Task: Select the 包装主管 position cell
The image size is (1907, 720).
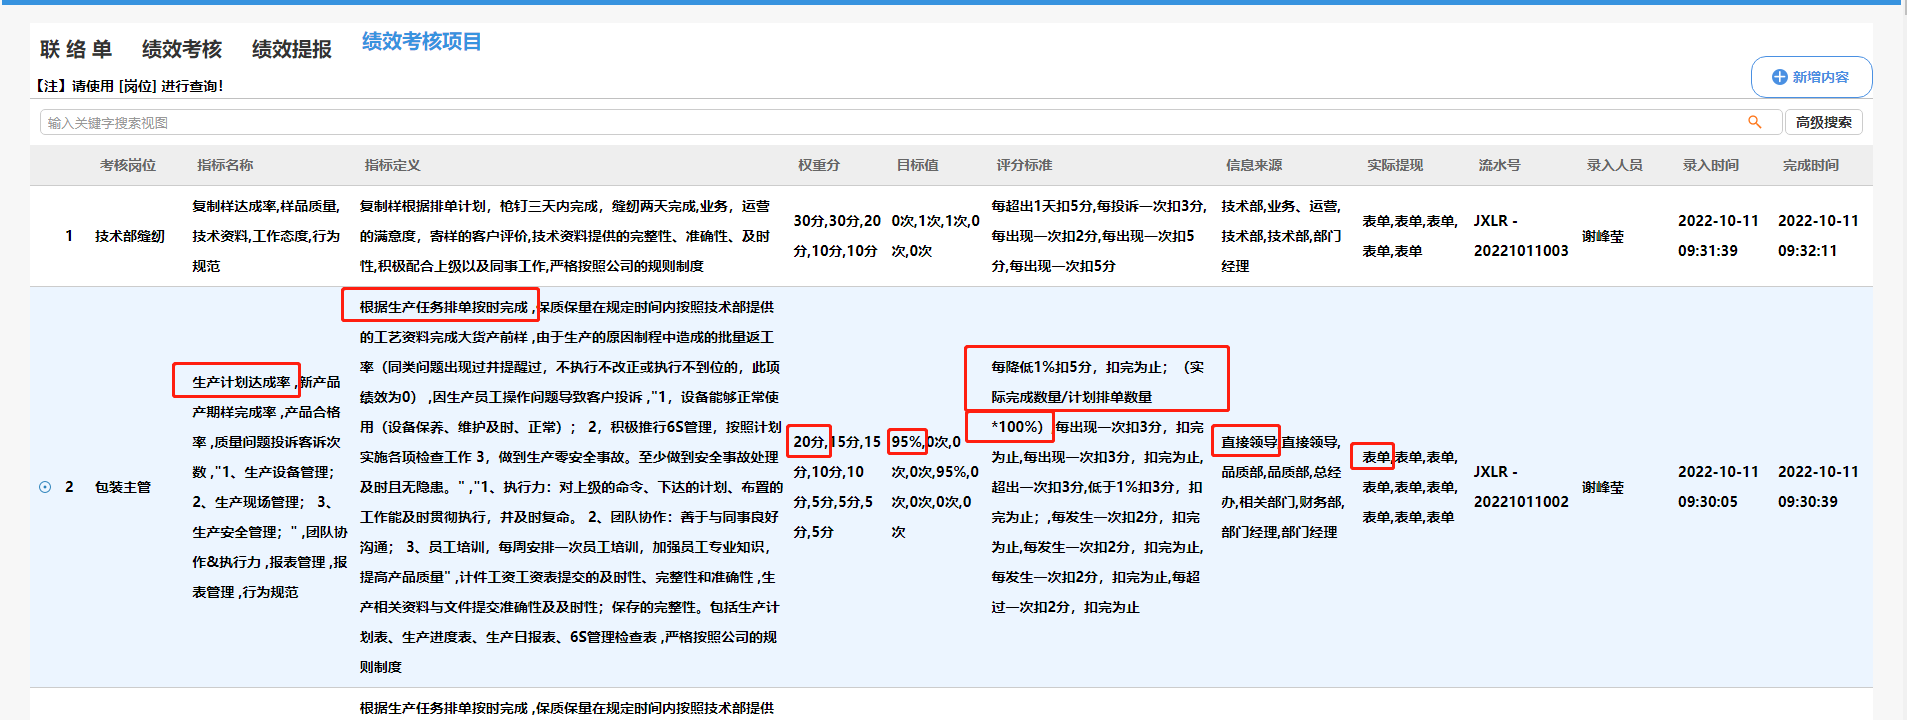Action: click(123, 487)
